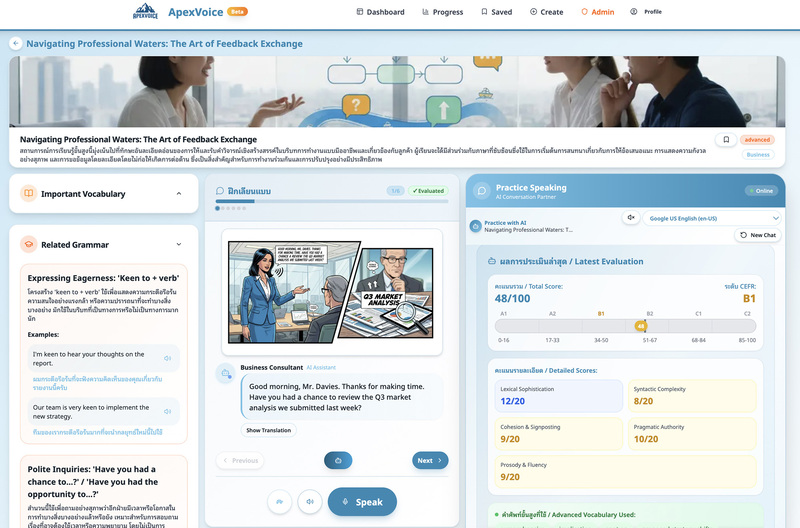Collapse the Important Vocabulary section
This screenshot has width=800, height=528.
coord(178,194)
